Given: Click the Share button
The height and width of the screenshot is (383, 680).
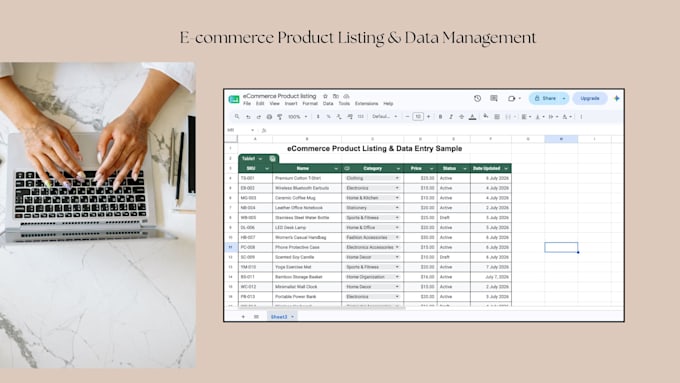Looking at the screenshot, I should pyautogui.click(x=545, y=98).
